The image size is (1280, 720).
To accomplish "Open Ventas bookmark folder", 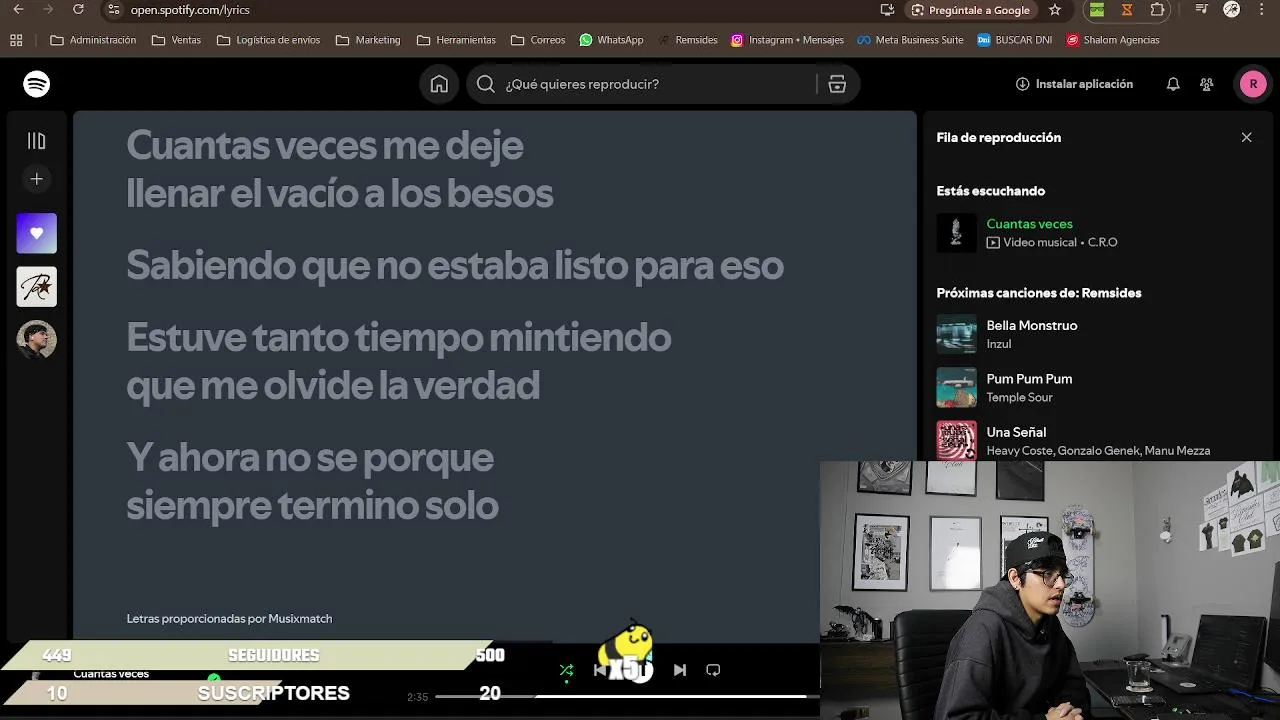I will click(176, 40).
